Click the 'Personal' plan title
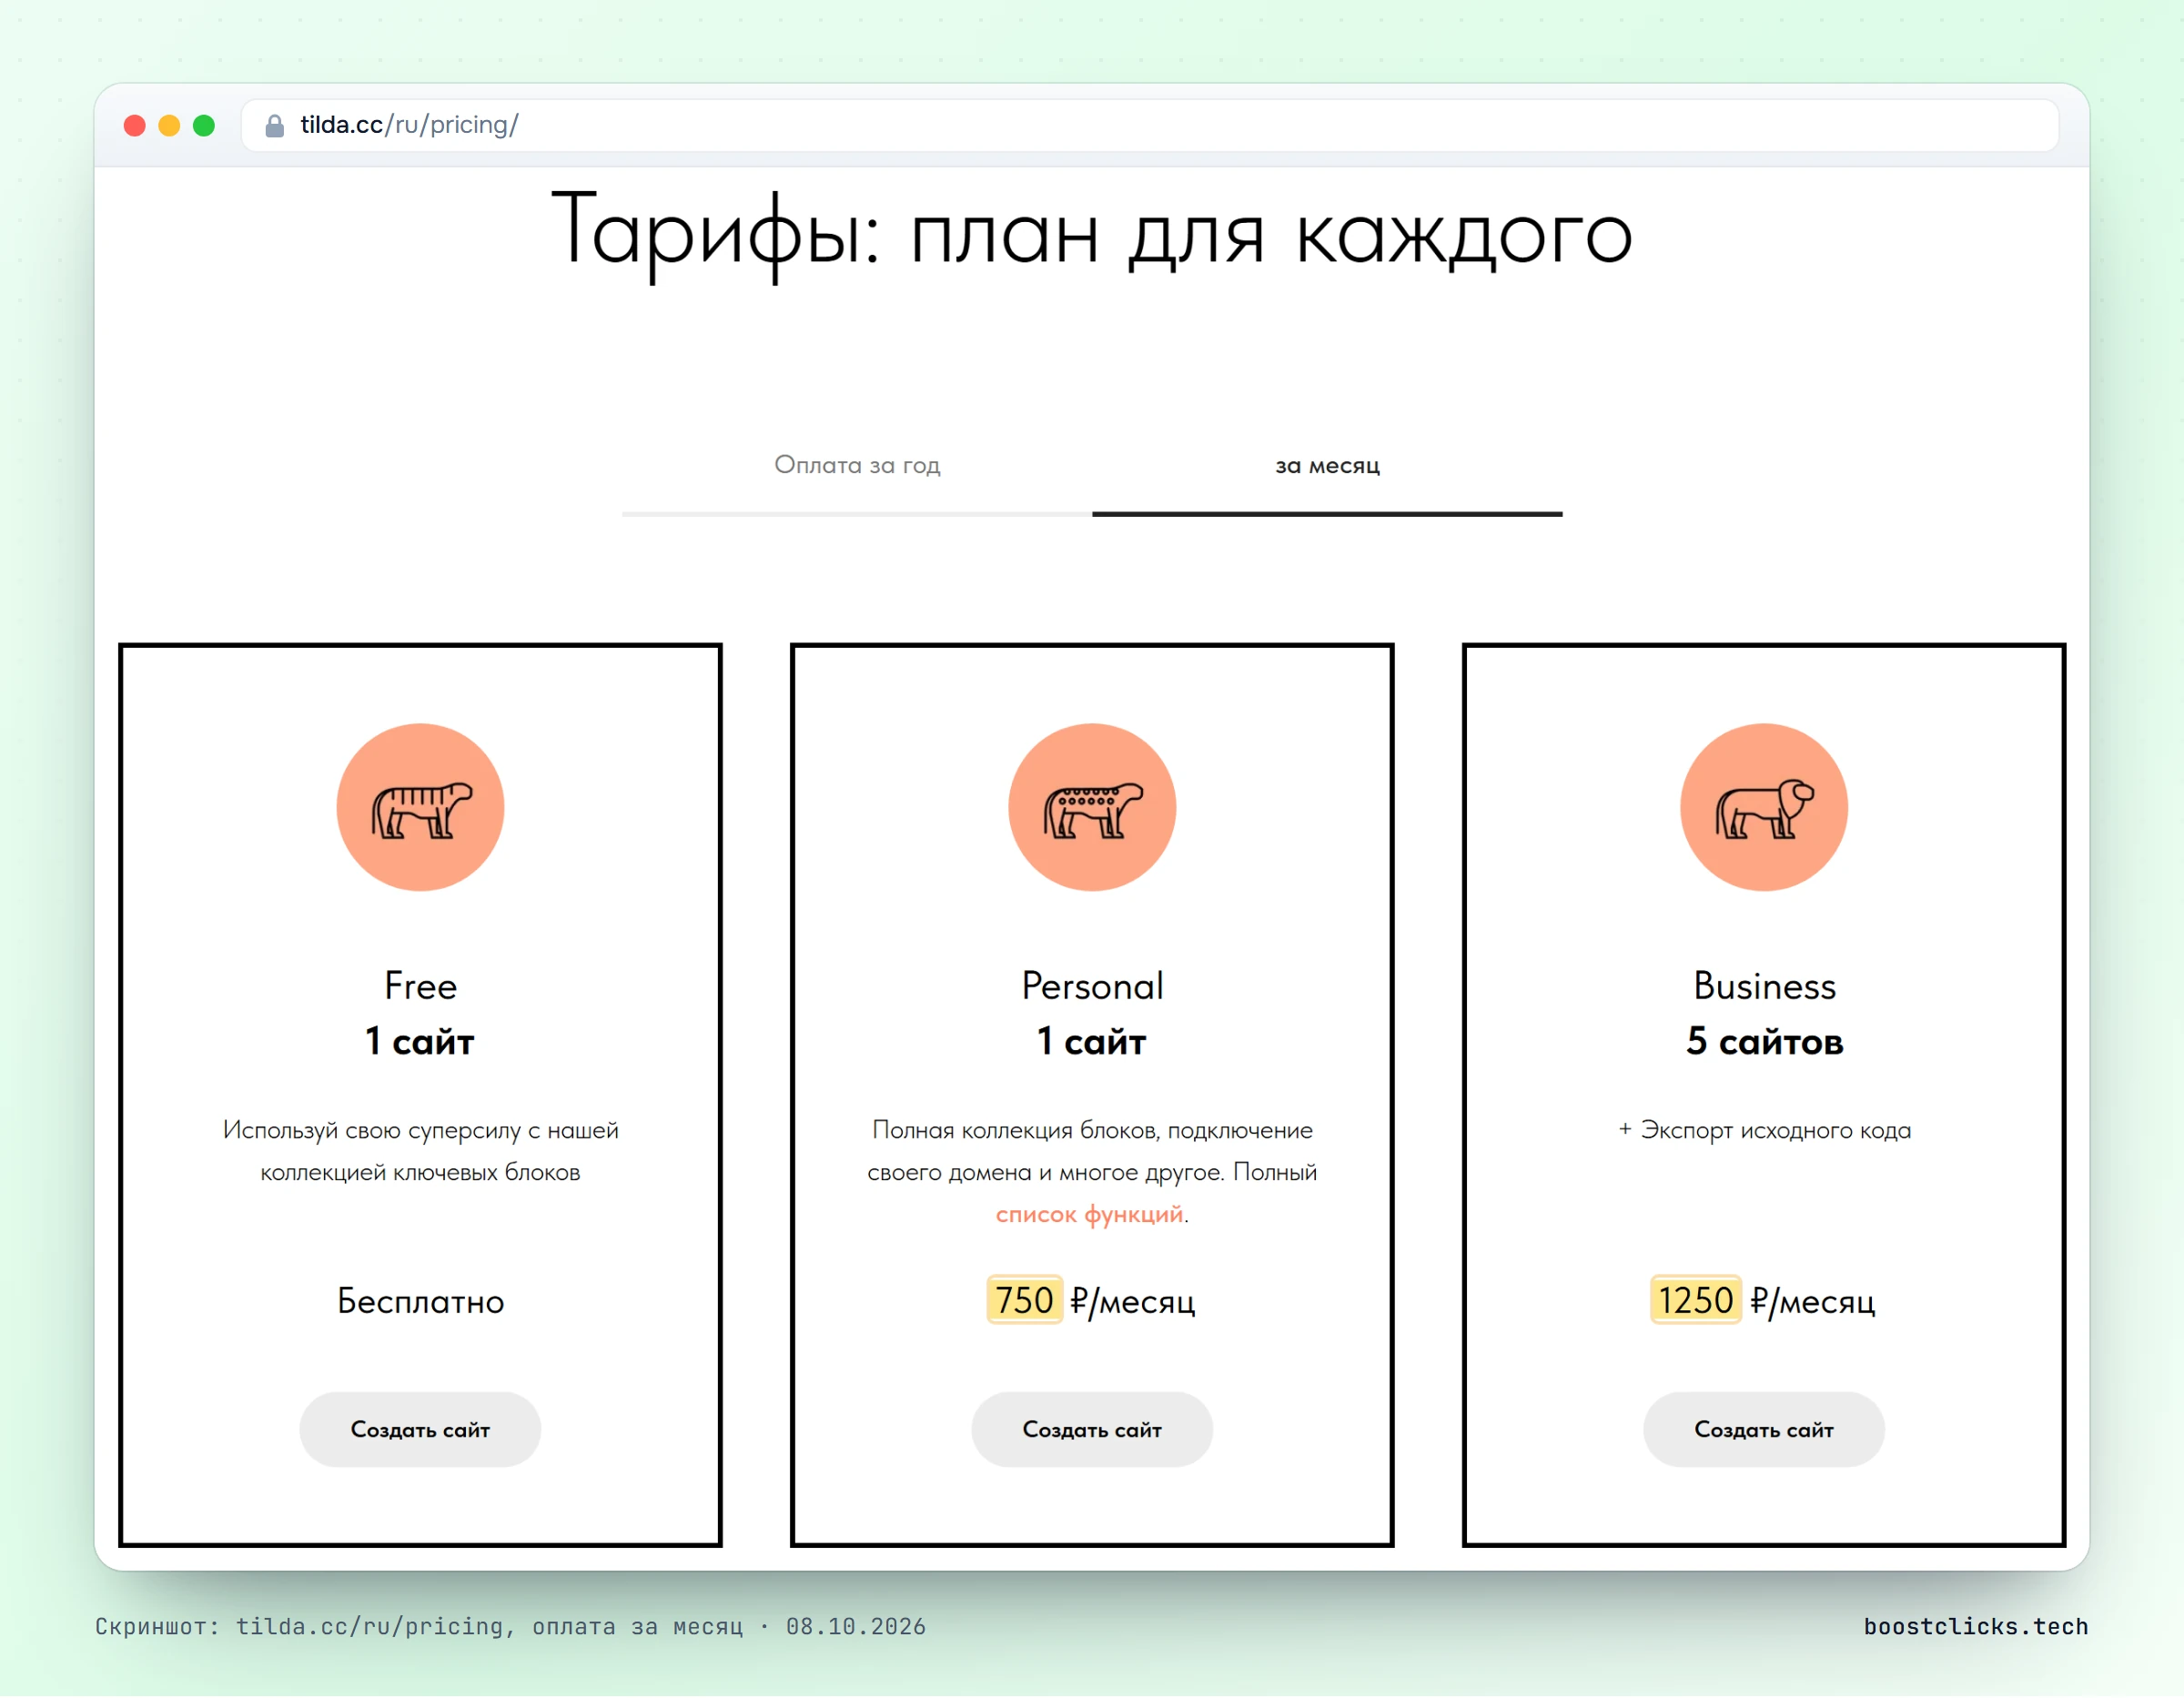2184x1698 pixels. [1092, 987]
